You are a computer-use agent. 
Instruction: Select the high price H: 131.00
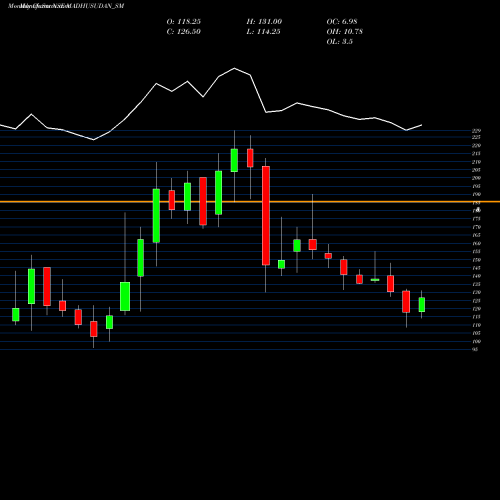pos(264,22)
